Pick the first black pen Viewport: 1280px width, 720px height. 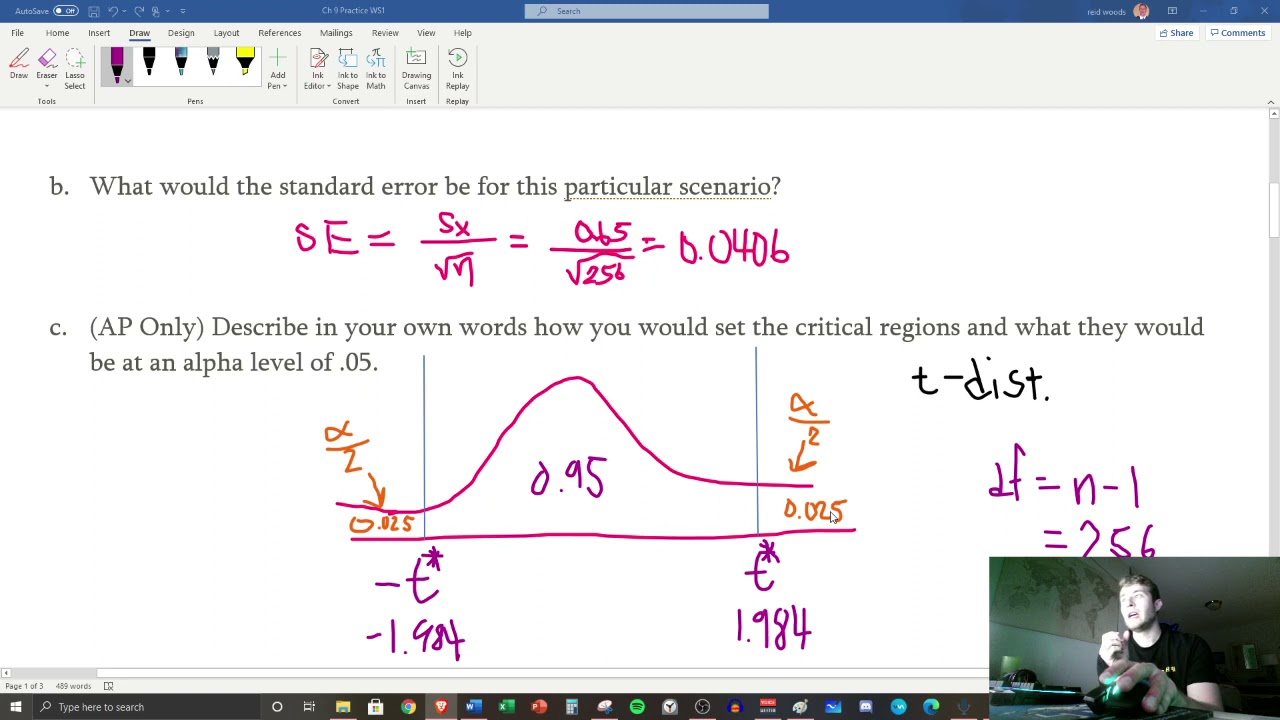(149, 63)
